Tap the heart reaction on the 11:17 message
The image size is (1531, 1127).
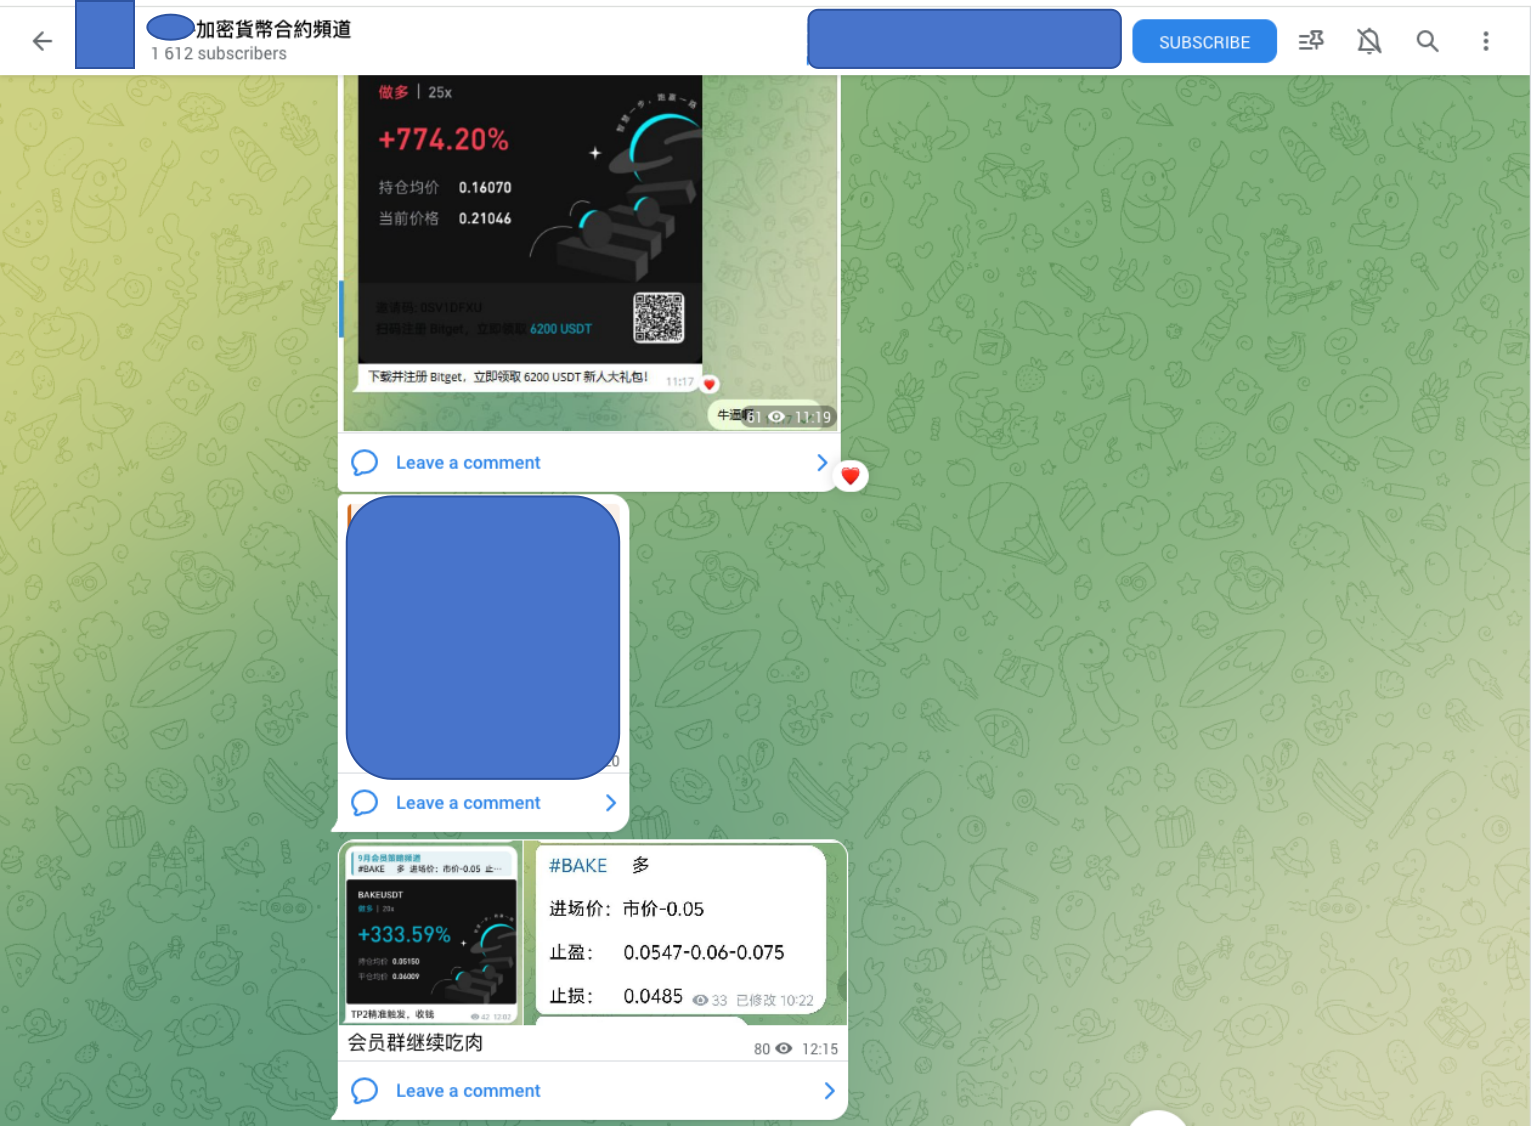709,384
